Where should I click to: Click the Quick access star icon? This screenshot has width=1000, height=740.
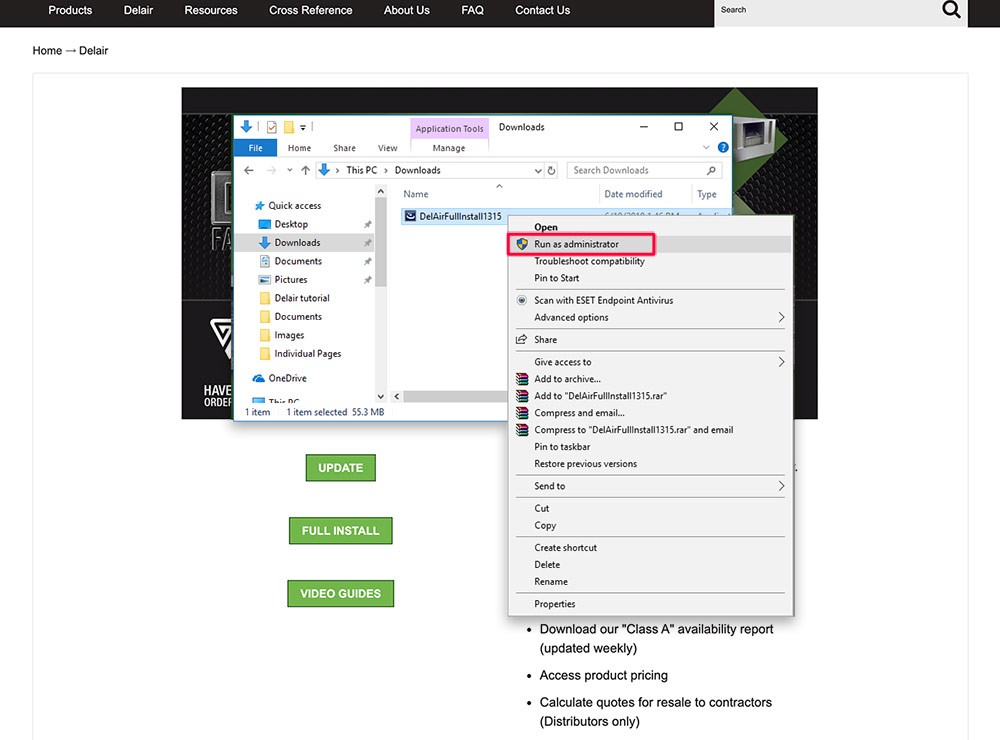(x=260, y=205)
